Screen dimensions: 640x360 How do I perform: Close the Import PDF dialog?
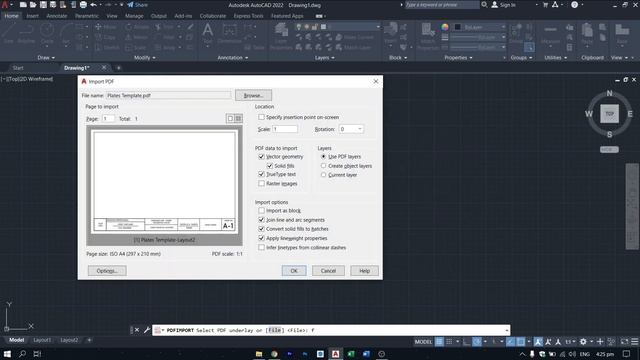pos(376,82)
